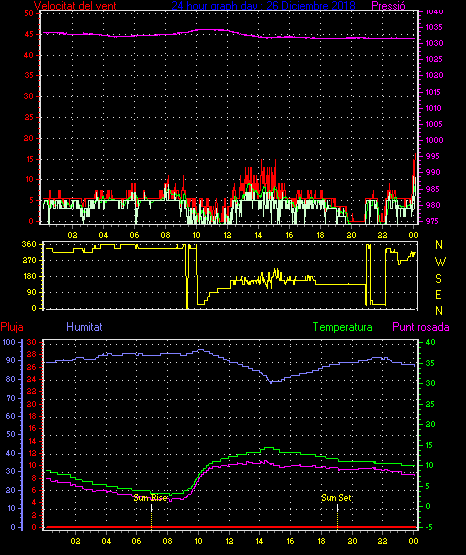Click the 'Sun Set' marker label

(x=336, y=498)
